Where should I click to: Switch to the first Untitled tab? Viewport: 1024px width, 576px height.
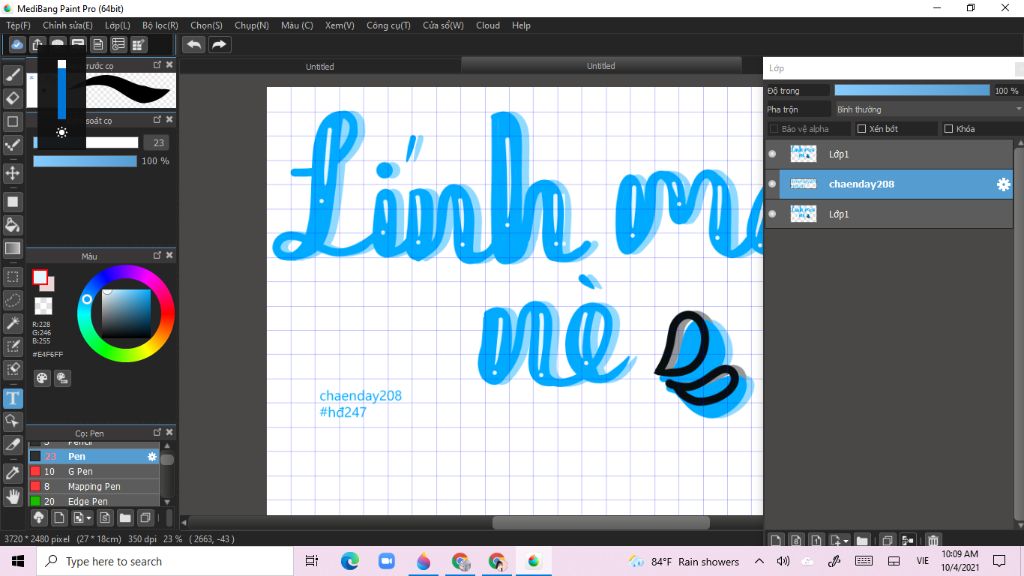coord(320,66)
